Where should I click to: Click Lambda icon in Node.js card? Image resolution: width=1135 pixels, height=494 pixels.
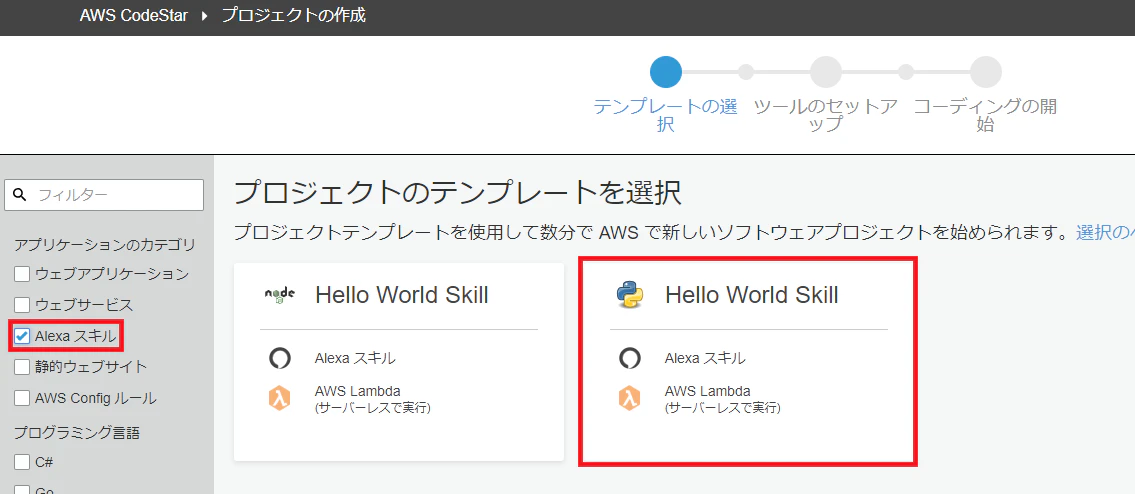tap(279, 398)
